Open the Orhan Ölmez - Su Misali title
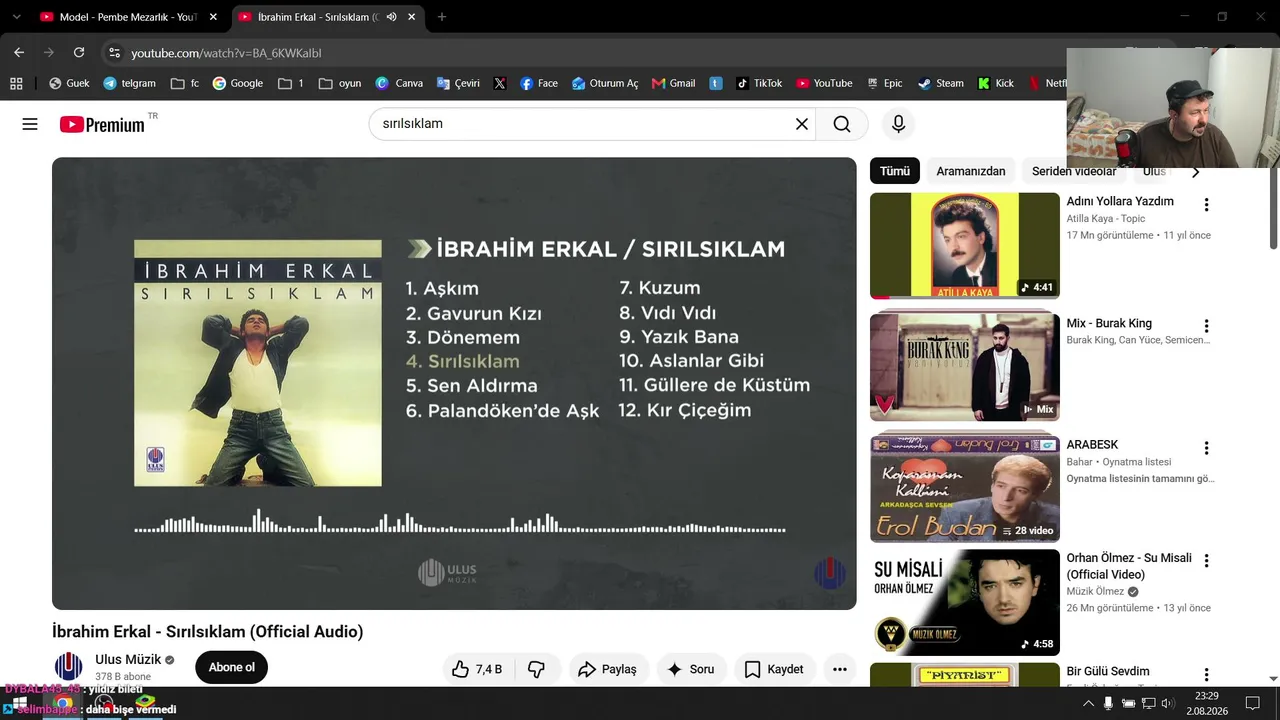The height and width of the screenshot is (720, 1280). [x=1129, y=566]
